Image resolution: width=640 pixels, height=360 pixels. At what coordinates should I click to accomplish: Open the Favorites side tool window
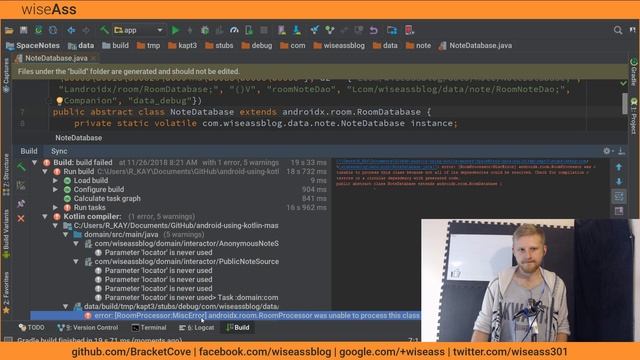[6, 293]
